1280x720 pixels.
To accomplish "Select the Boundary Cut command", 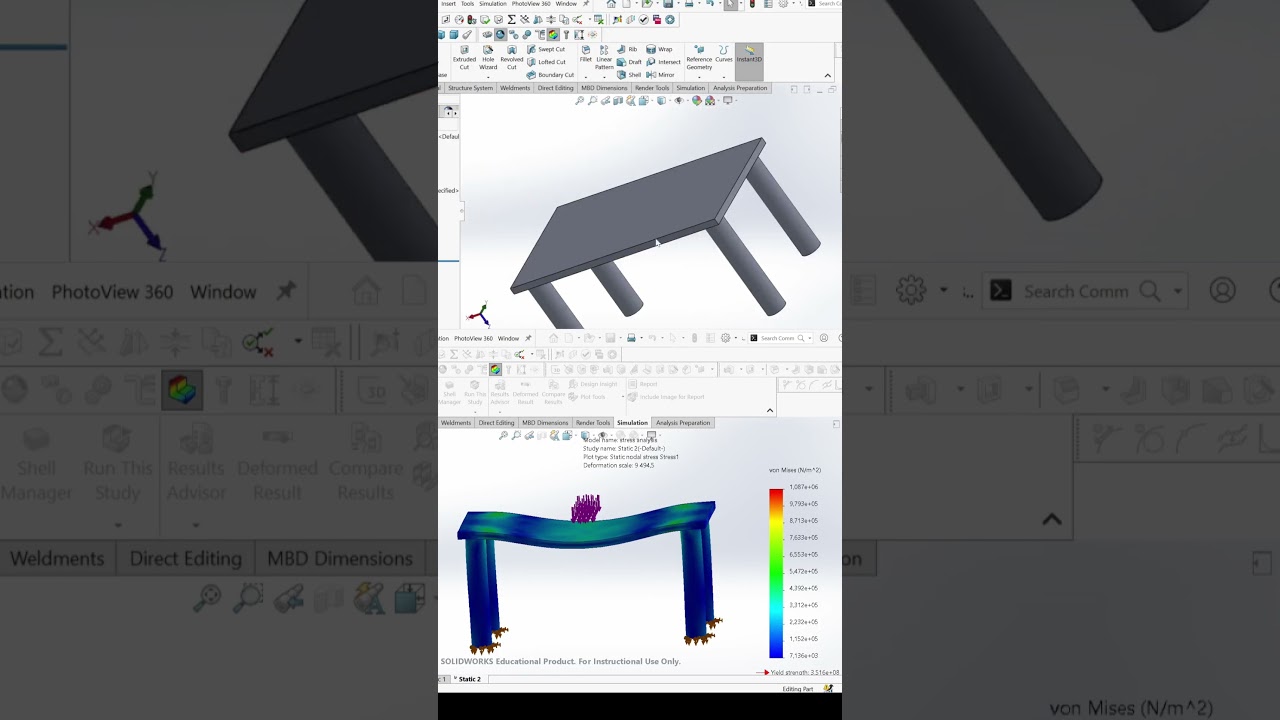I will point(550,75).
